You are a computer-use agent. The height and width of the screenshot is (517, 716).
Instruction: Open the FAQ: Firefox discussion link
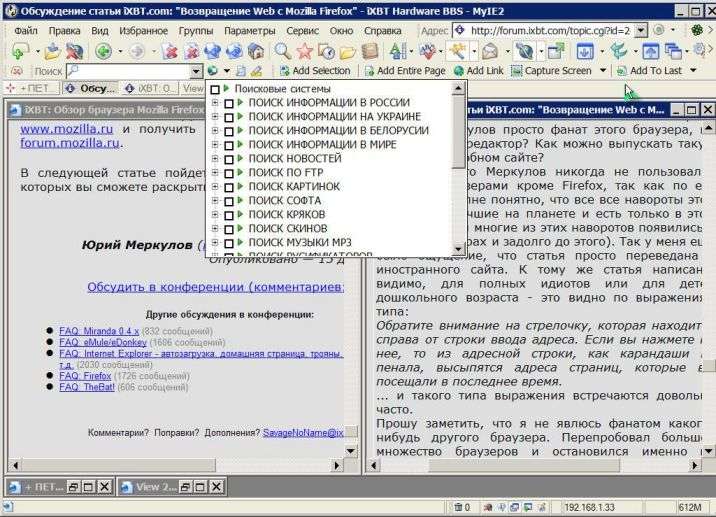[85, 375]
